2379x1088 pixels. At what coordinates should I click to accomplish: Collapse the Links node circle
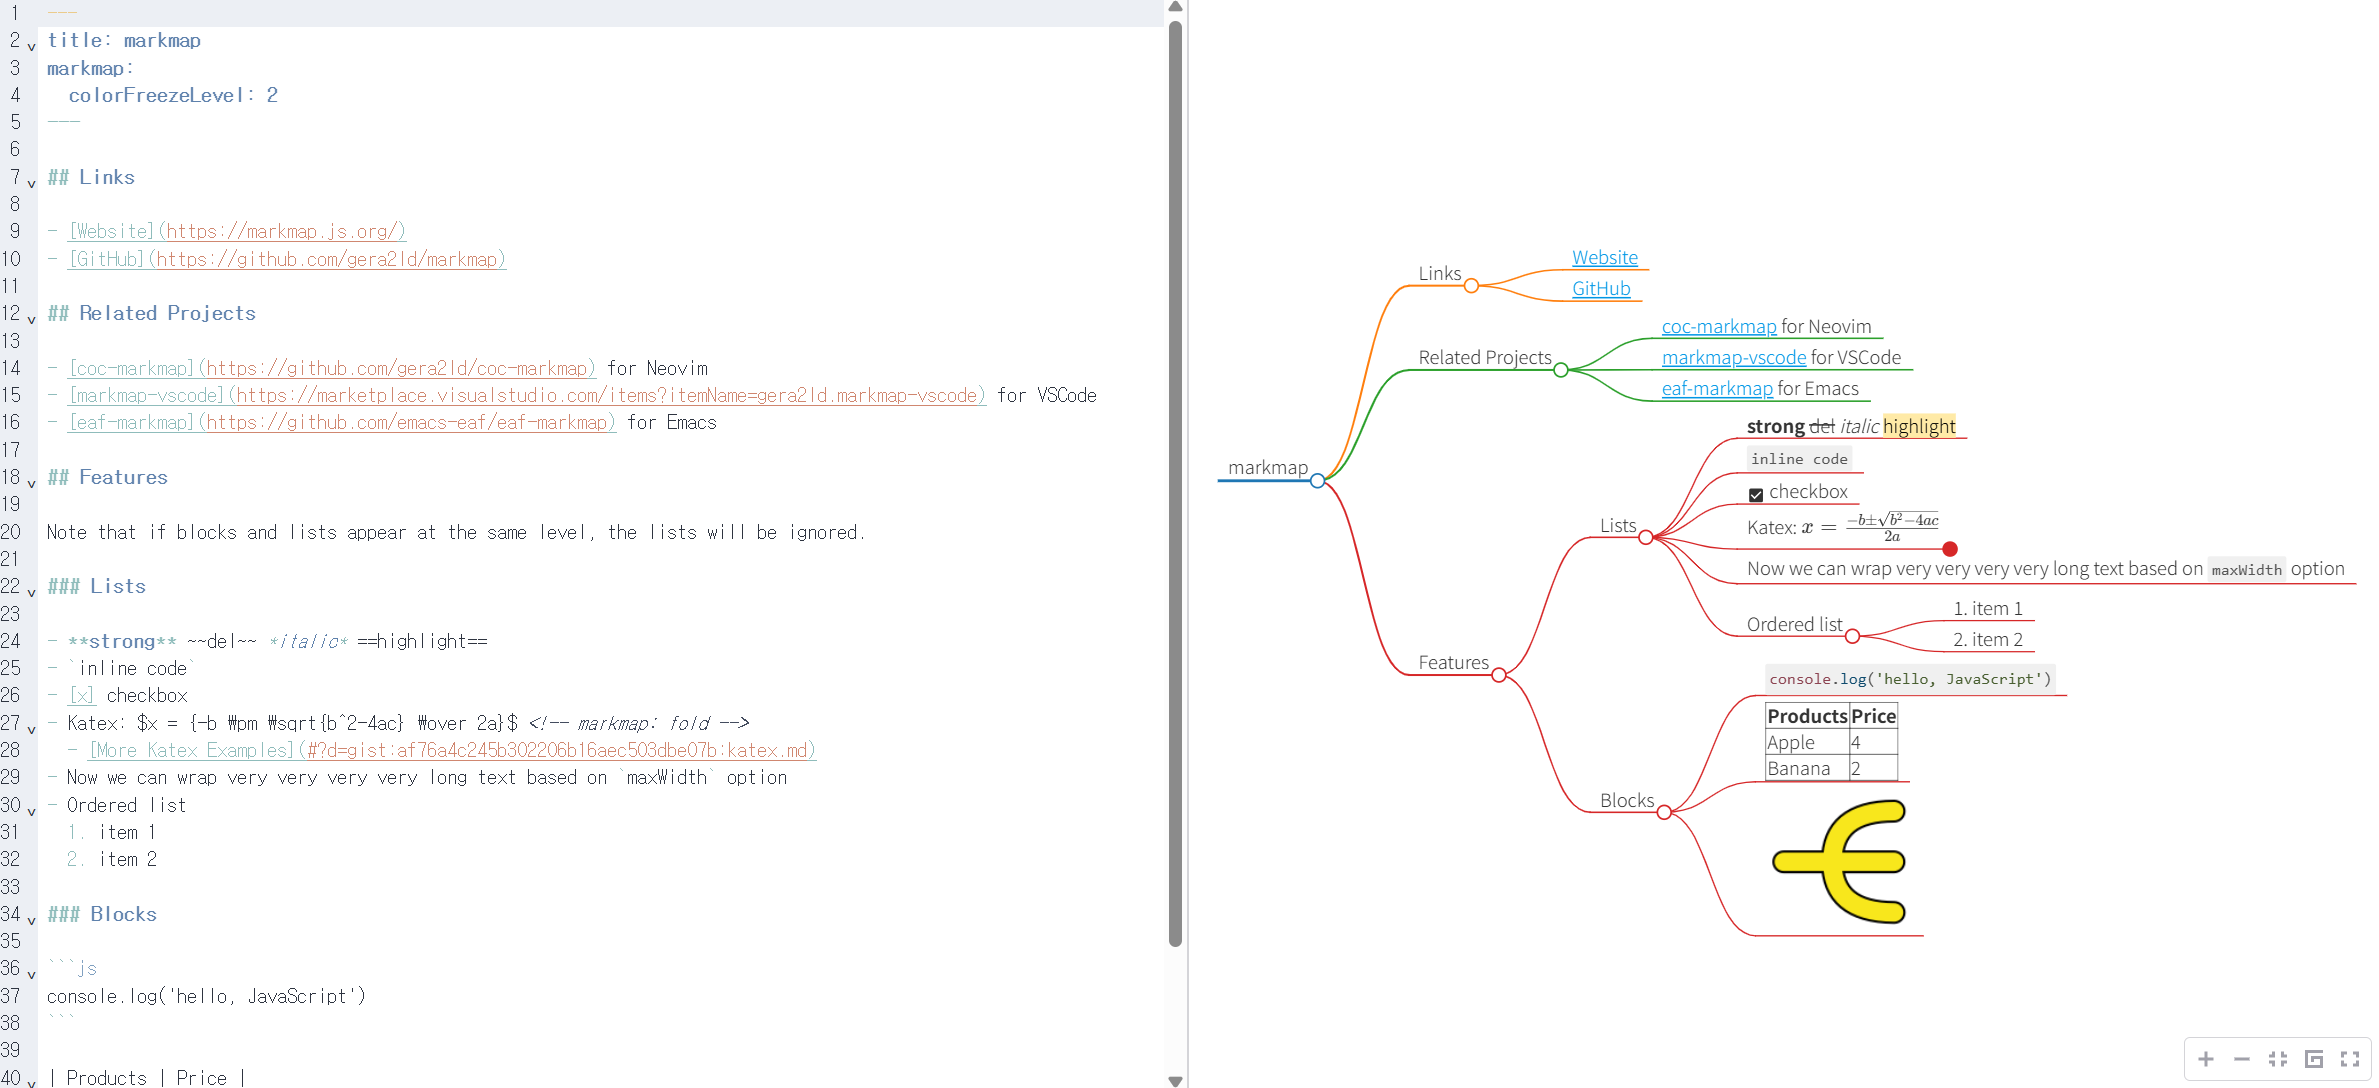(x=1471, y=286)
